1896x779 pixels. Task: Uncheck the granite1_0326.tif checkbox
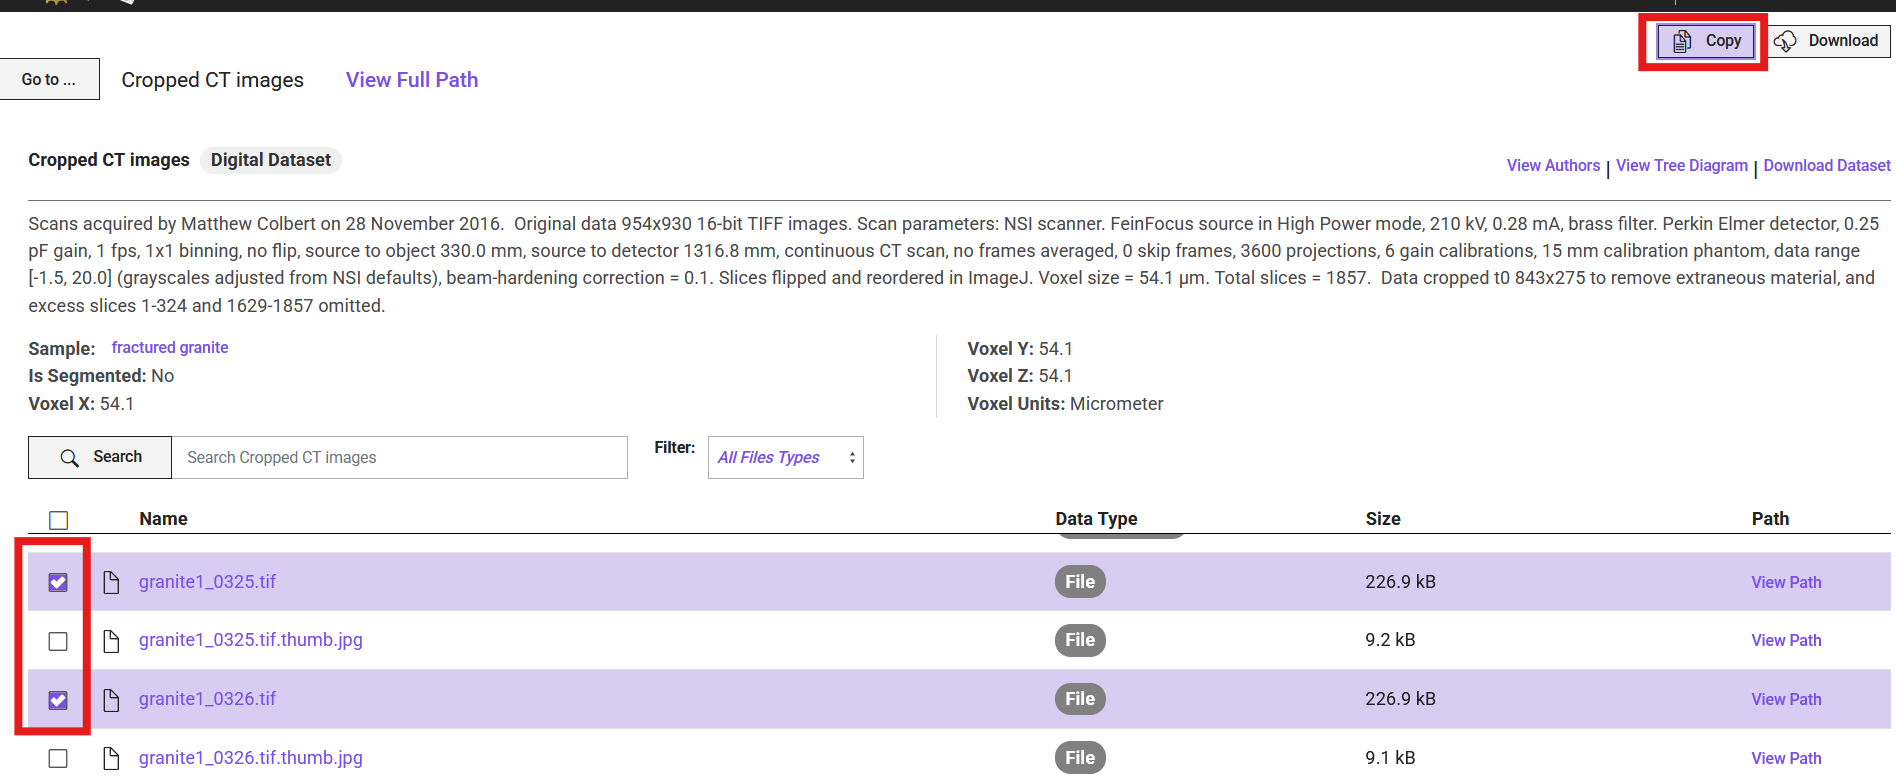[58, 700]
